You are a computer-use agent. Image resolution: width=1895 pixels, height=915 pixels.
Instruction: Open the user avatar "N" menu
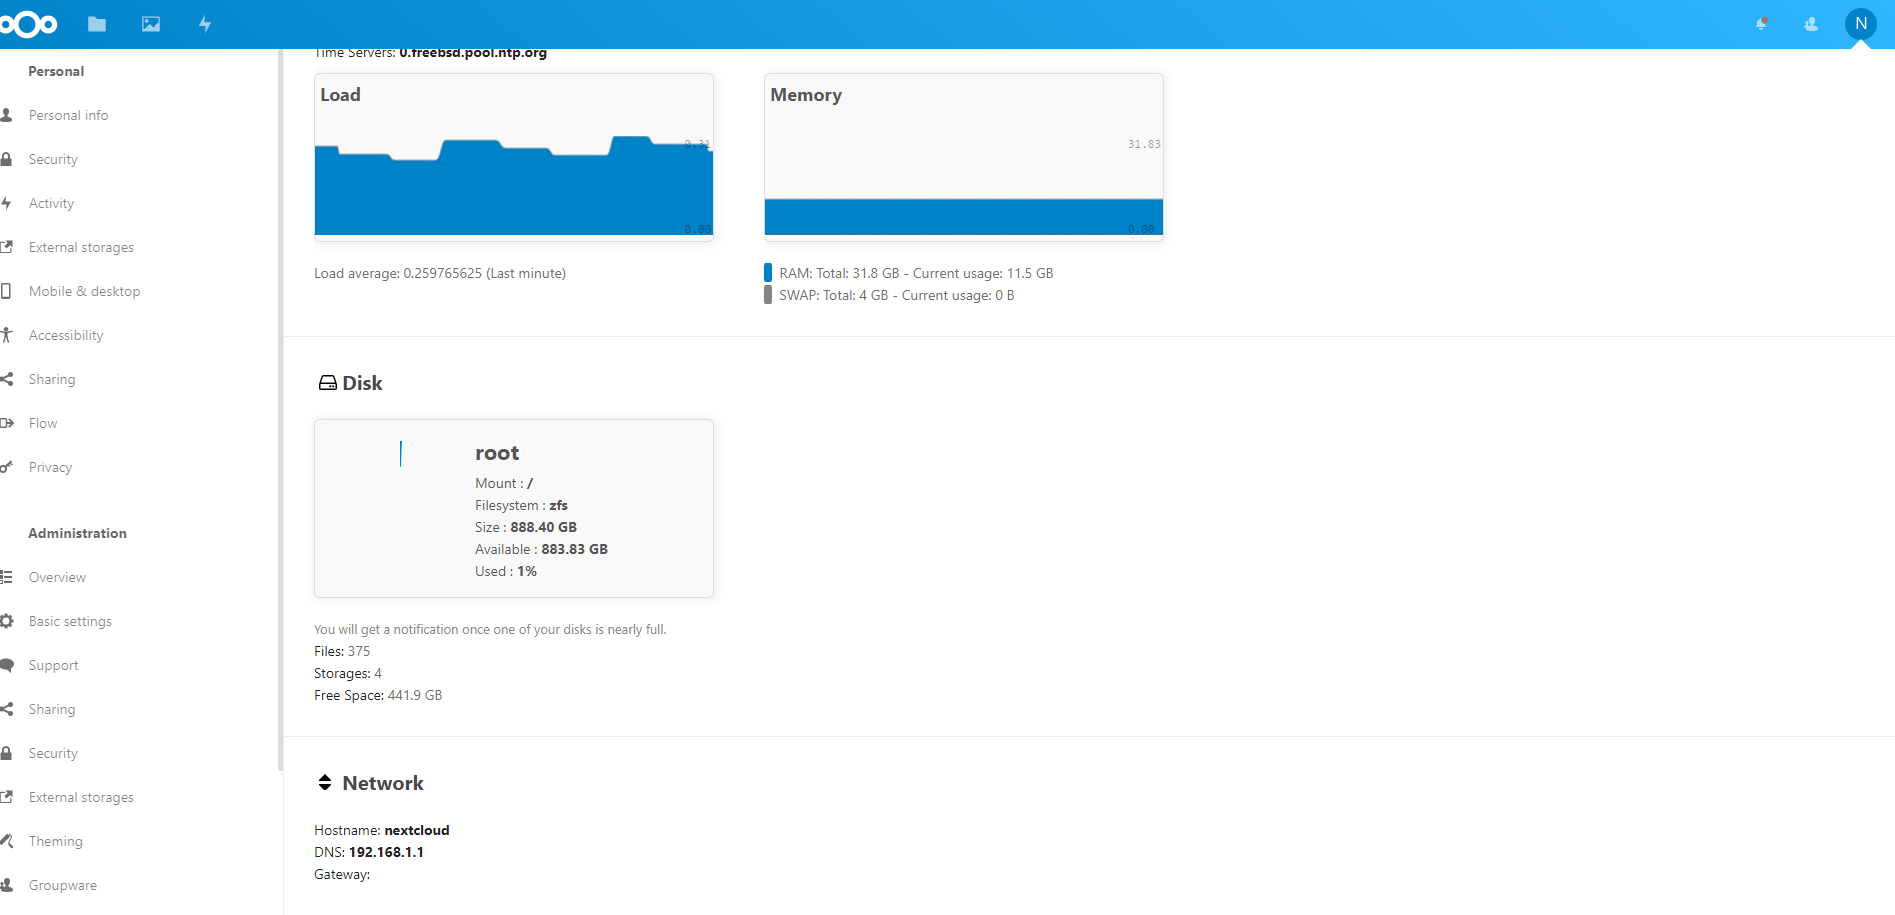[x=1861, y=24]
